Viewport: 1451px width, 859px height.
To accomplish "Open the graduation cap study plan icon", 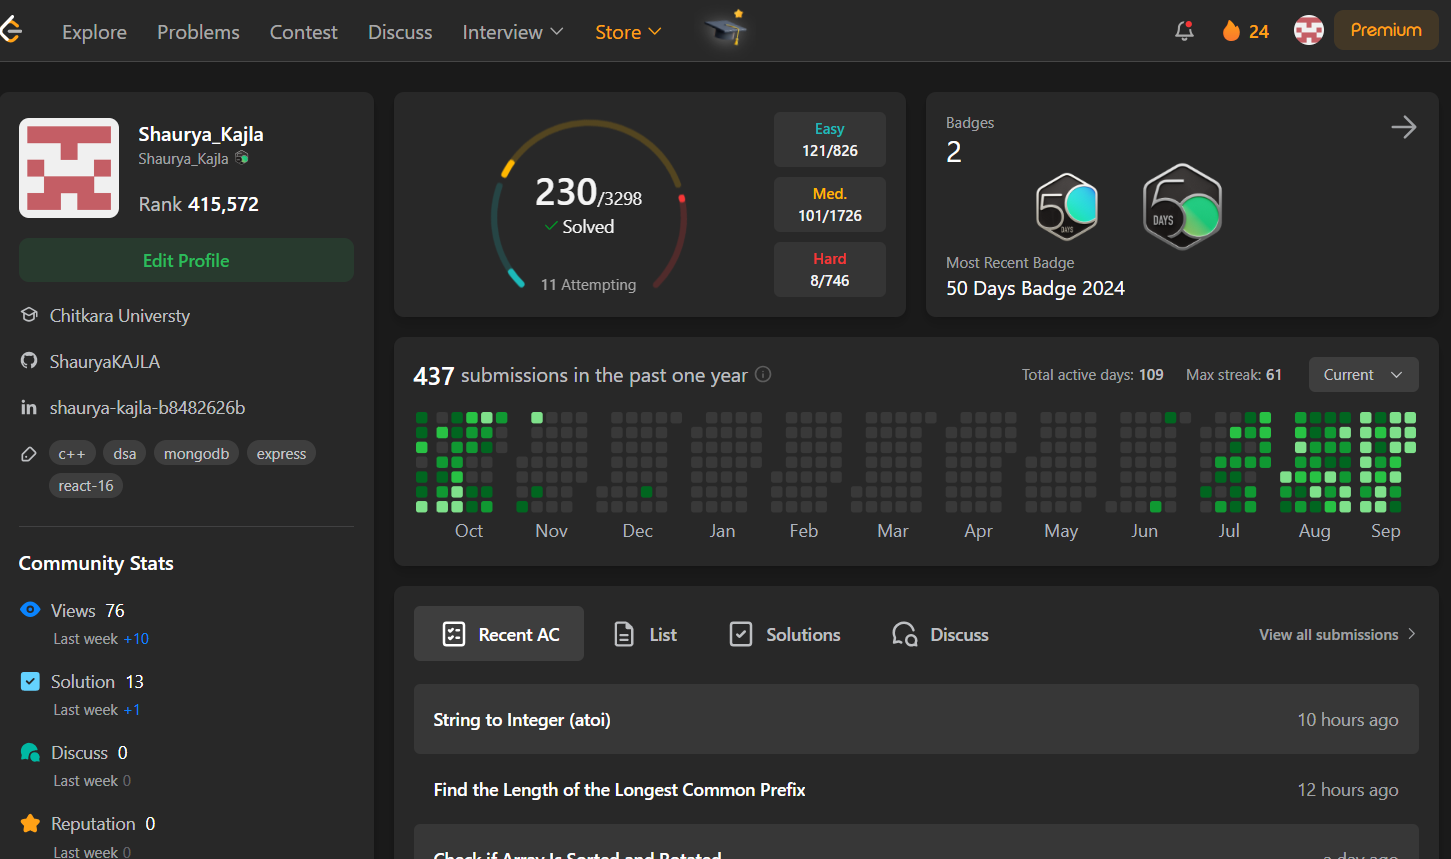I will click(x=726, y=30).
